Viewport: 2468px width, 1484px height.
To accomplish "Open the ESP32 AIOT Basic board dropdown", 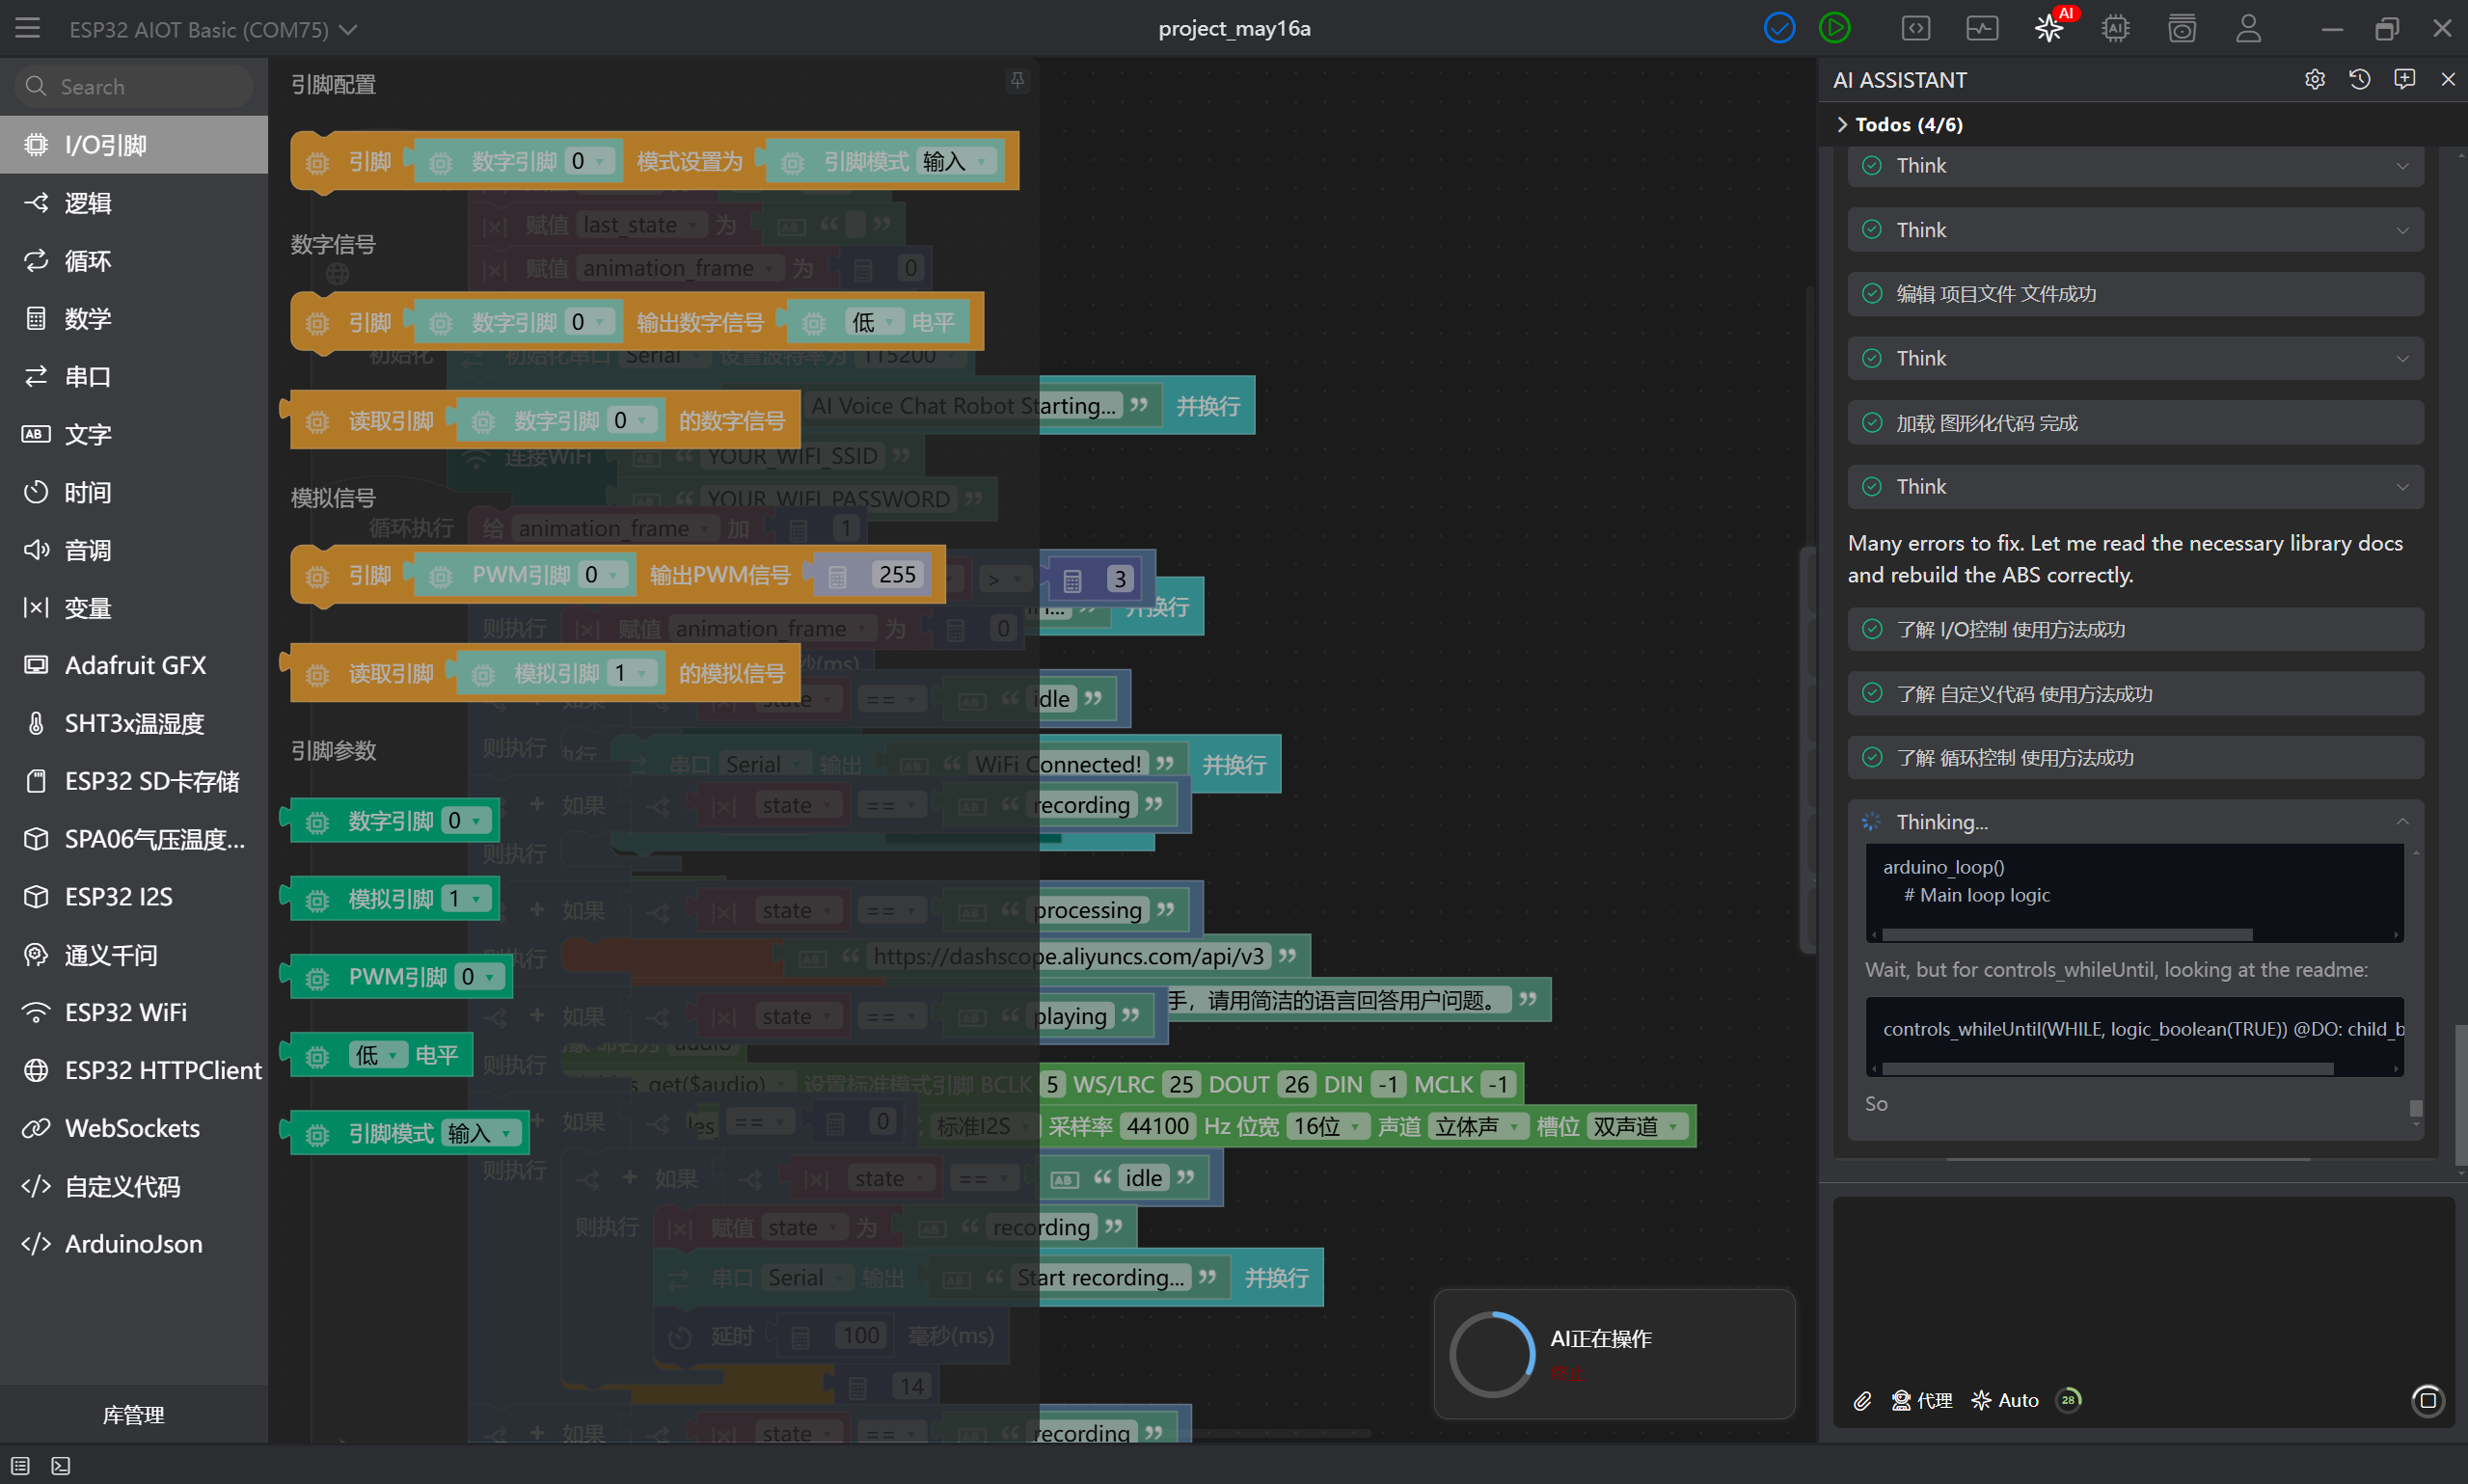I will (213, 29).
